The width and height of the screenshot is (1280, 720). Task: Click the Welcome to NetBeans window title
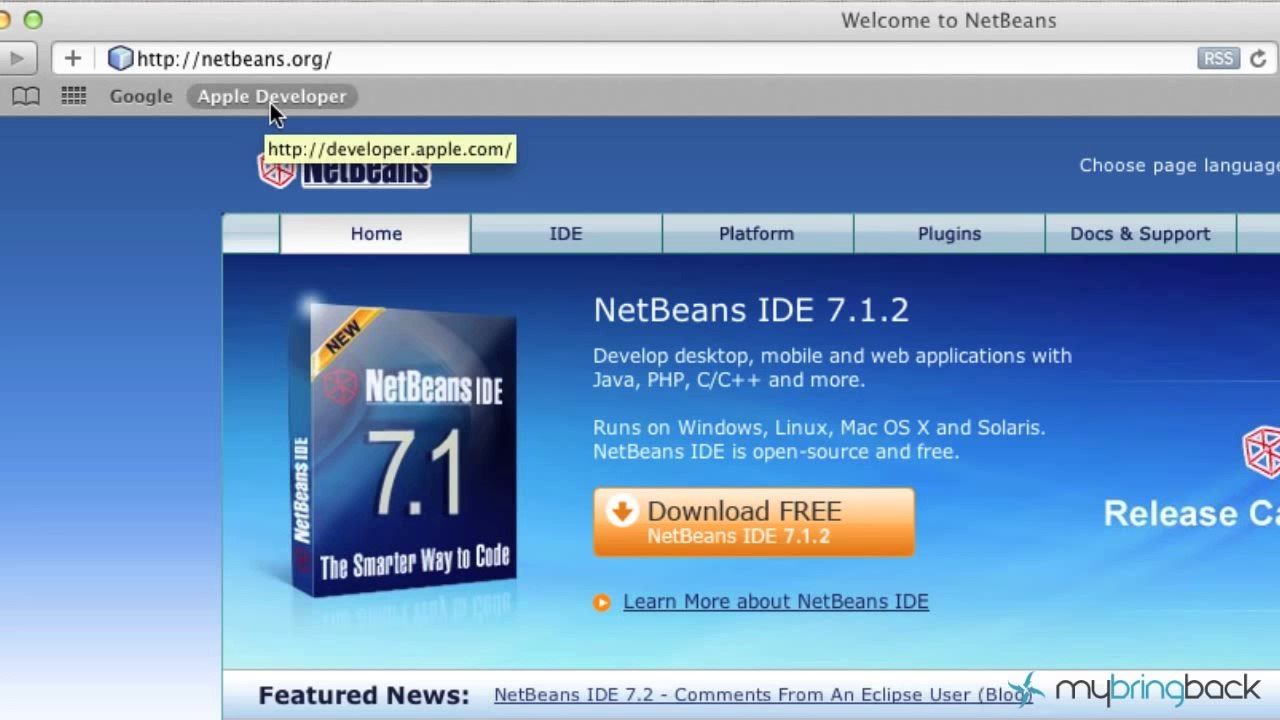[948, 20]
